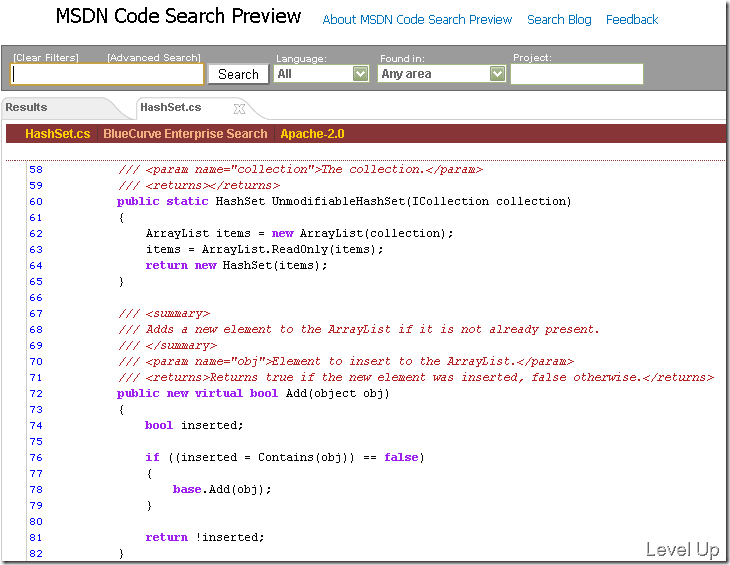Click 'ArrayList items = new ArrayList(collection);' line

click(299, 233)
